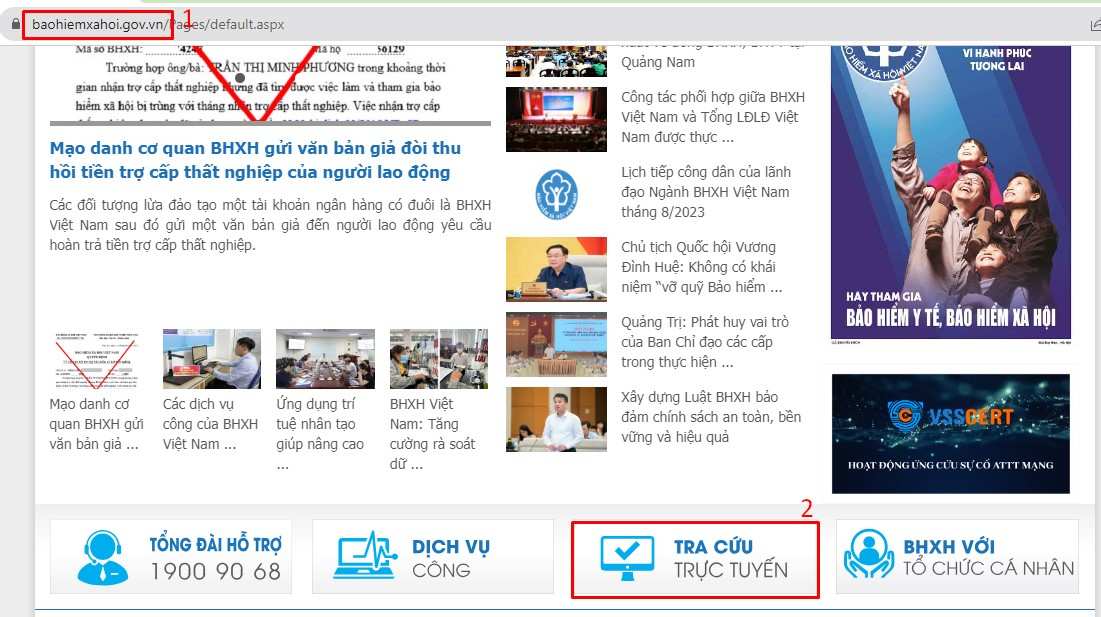Open thumbnail for Mạo danh cơ quan BHXH small article
1101x617 pixels.
[x=98, y=359]
